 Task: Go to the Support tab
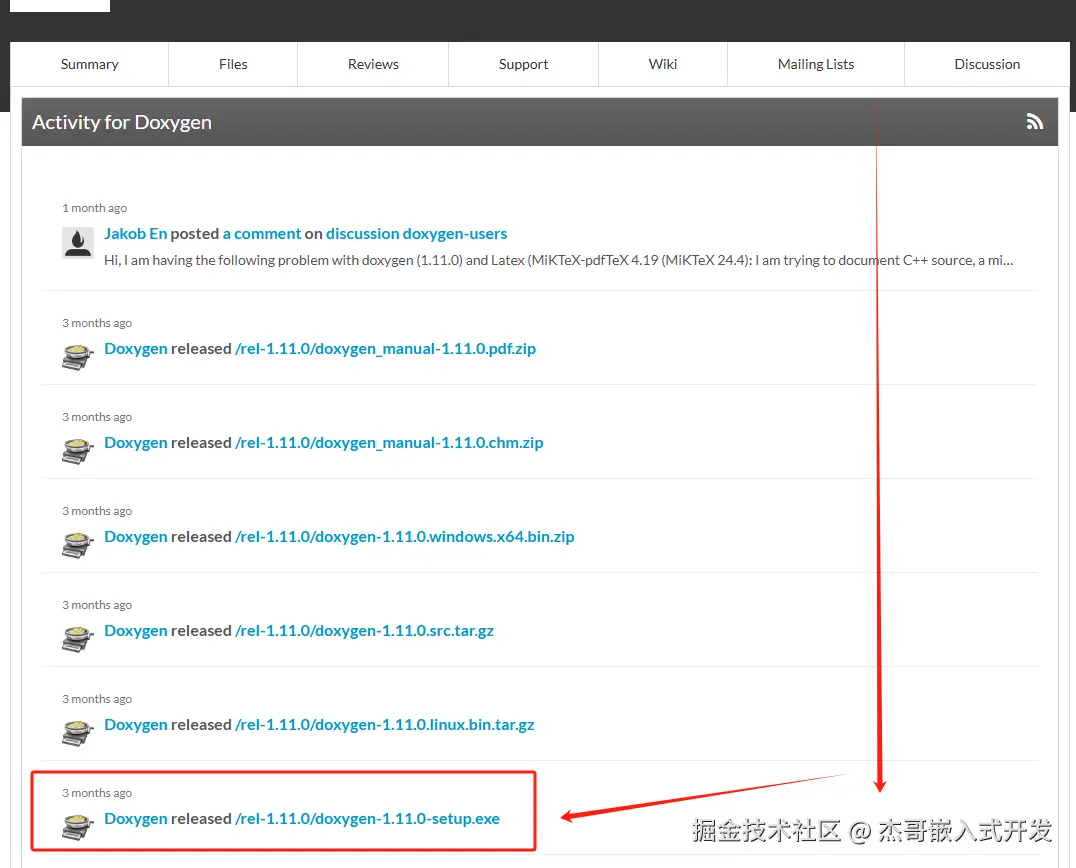[524, 64]
